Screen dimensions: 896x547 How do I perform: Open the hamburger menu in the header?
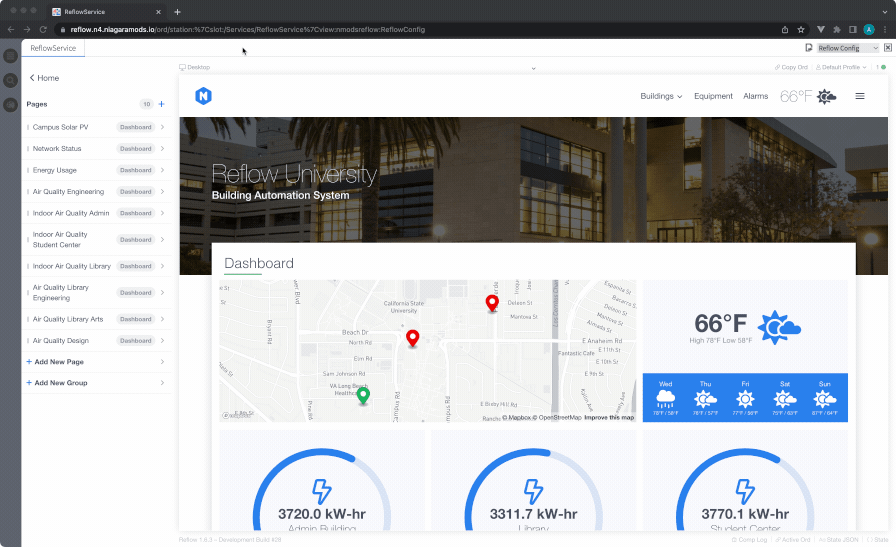(x=859, y=96)
